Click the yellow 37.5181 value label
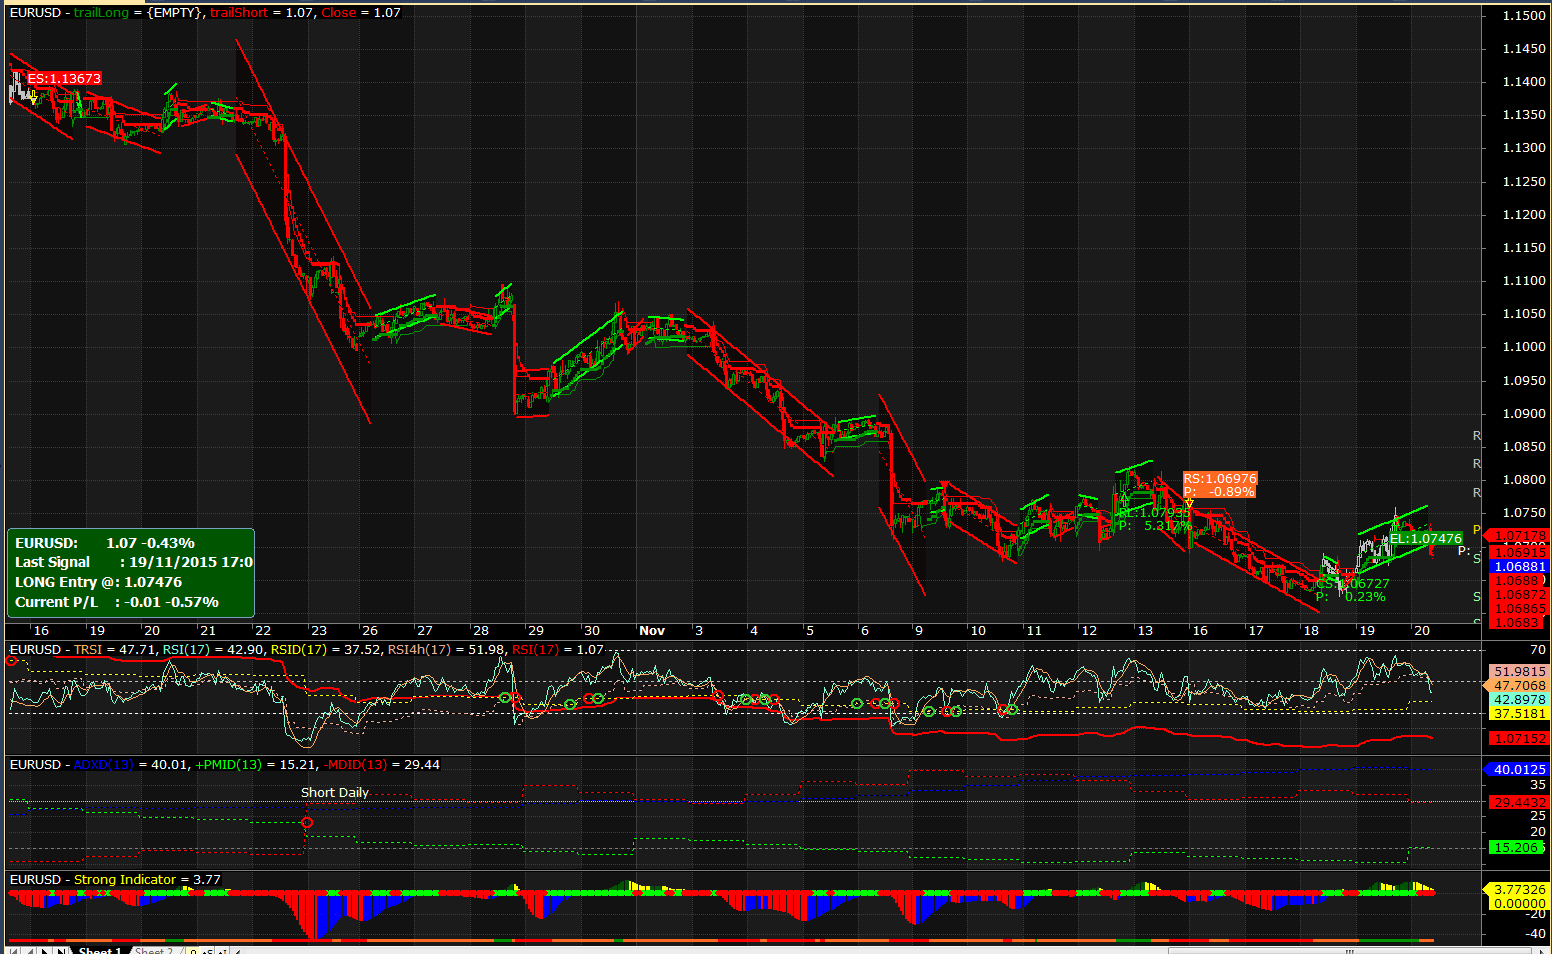 (1519, 714)
